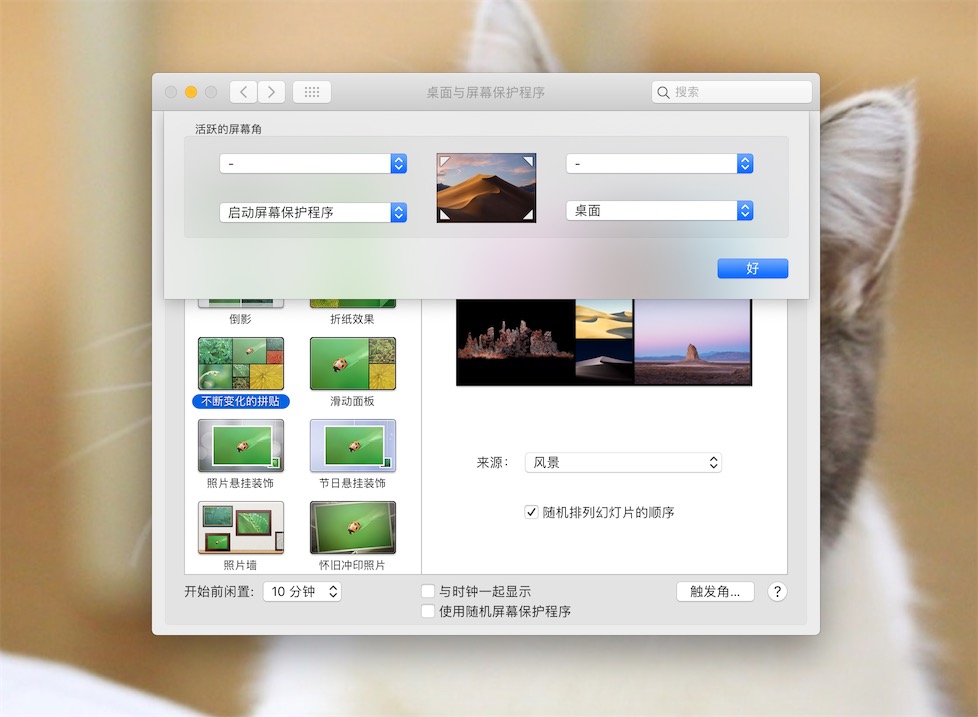Open the top-left hot corner dropdown
The width and height of the screenshot is (978, 717).
pos(313,163)
